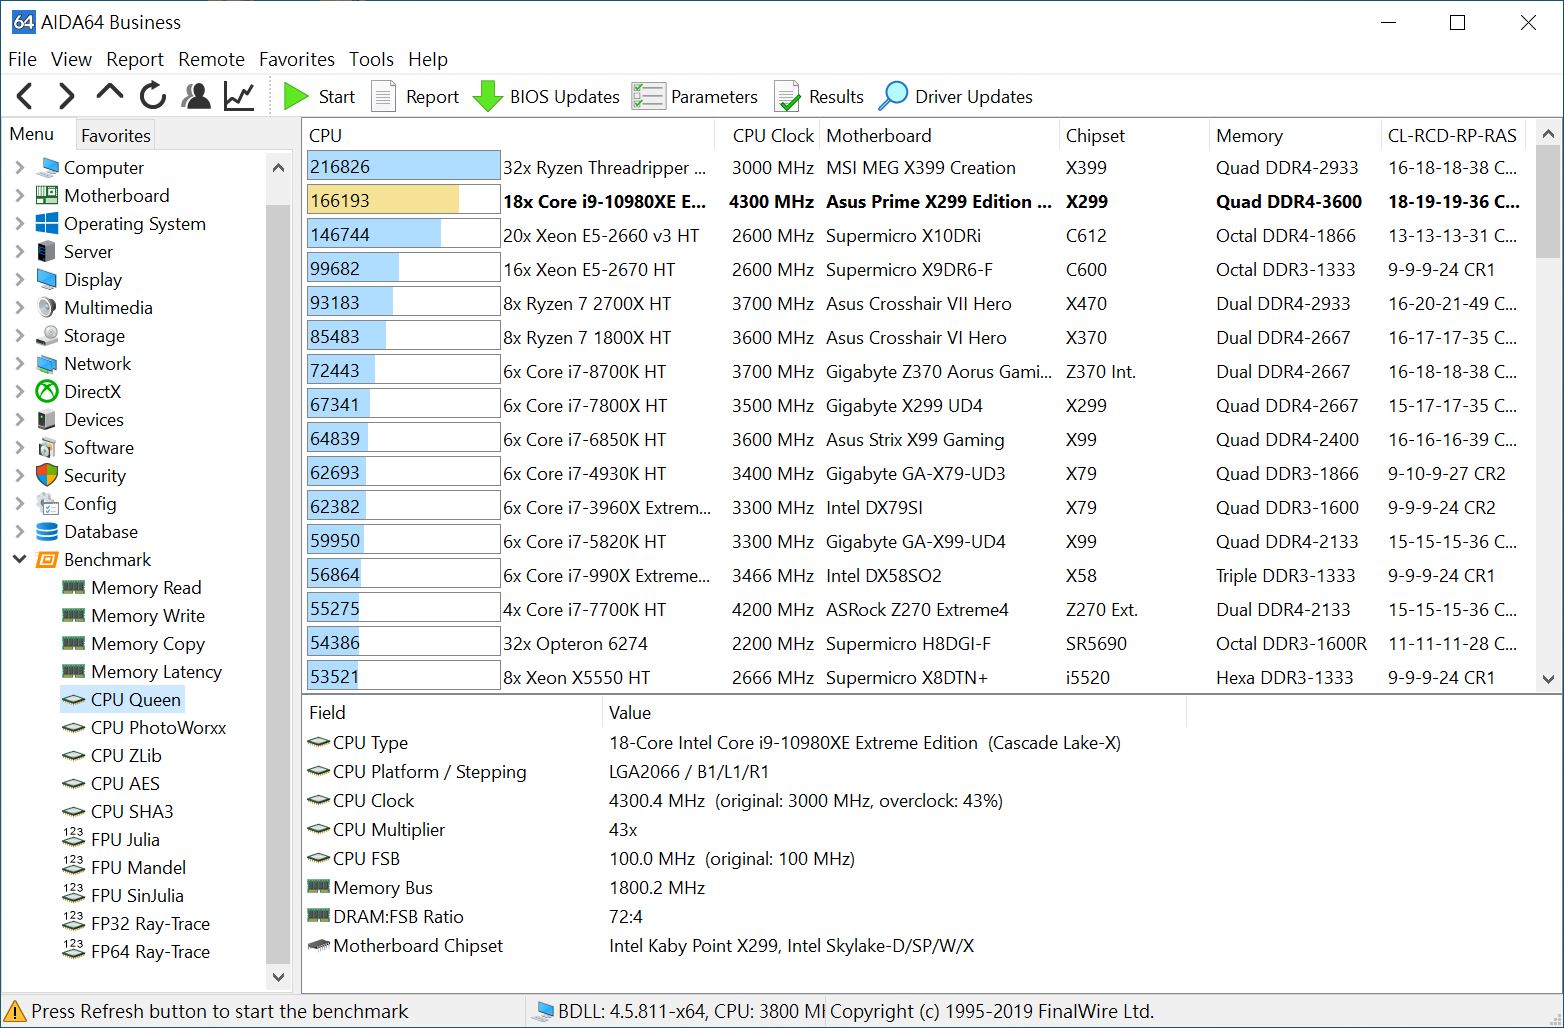Select the FPU Julia benchmark
This screenshot has height=1028, width=1564.
[x=125, y=839]
